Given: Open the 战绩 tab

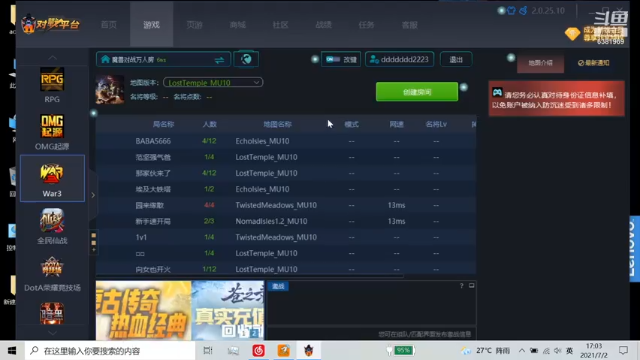Looking at the screenshot, I should 323,25.
